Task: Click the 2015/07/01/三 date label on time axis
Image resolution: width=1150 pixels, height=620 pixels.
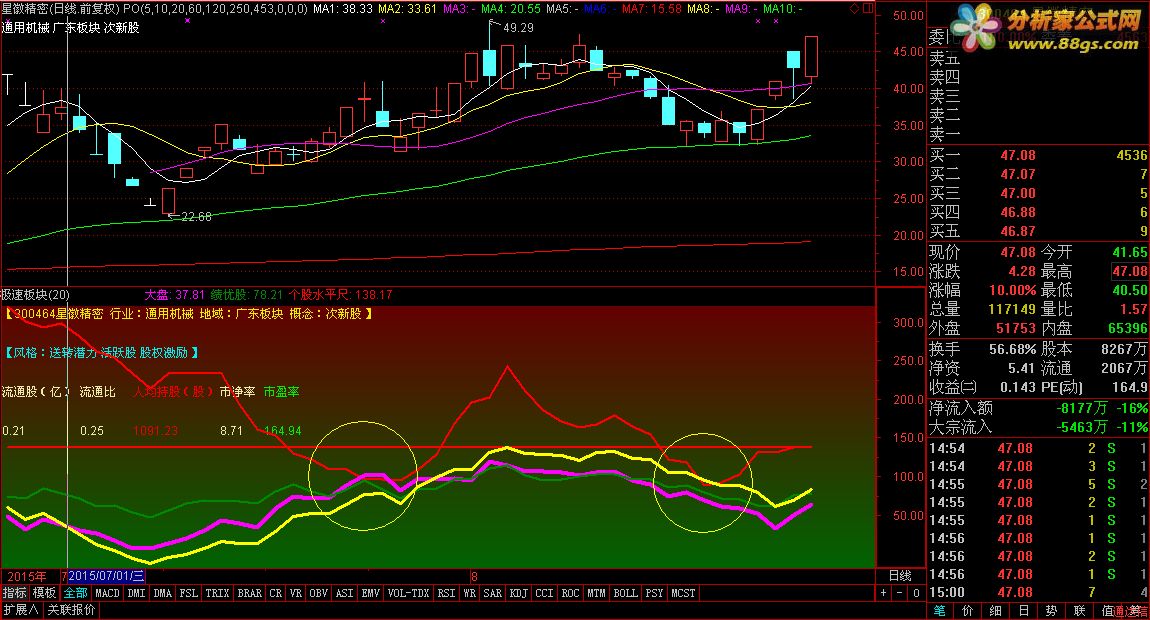Action: (x=106, y=576)
